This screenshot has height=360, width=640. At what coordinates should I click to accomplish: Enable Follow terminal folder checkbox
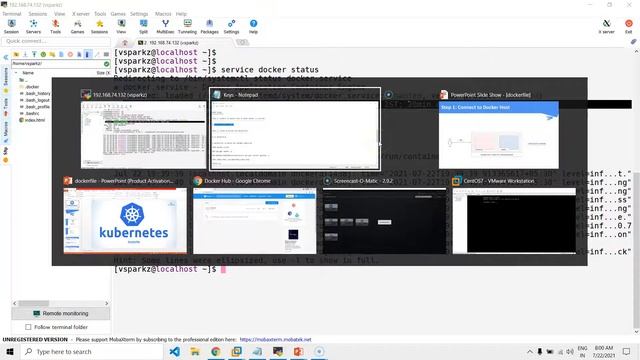coord(28,327)
